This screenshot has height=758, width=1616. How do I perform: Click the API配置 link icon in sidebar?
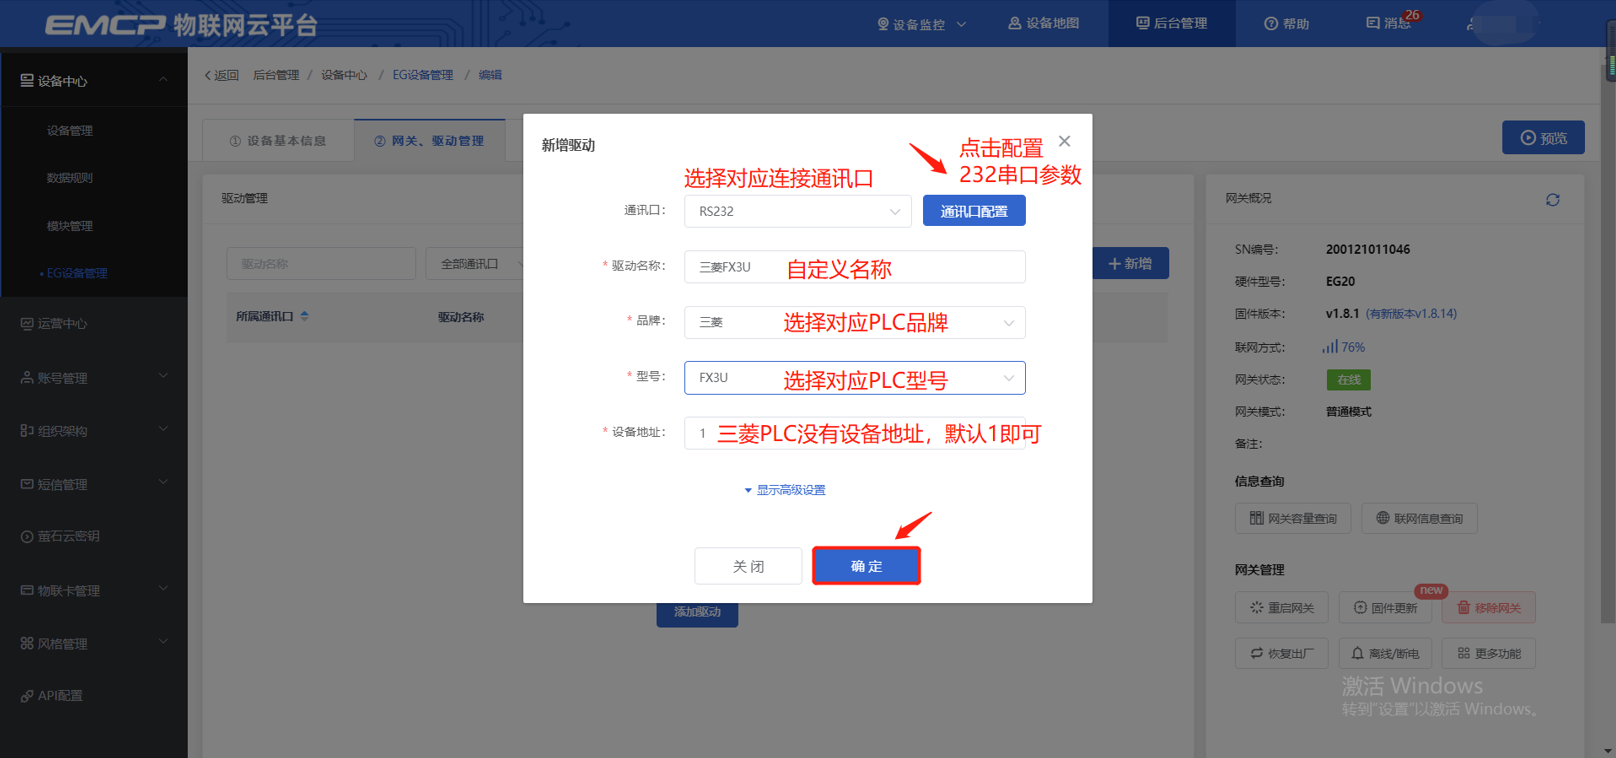27,696
